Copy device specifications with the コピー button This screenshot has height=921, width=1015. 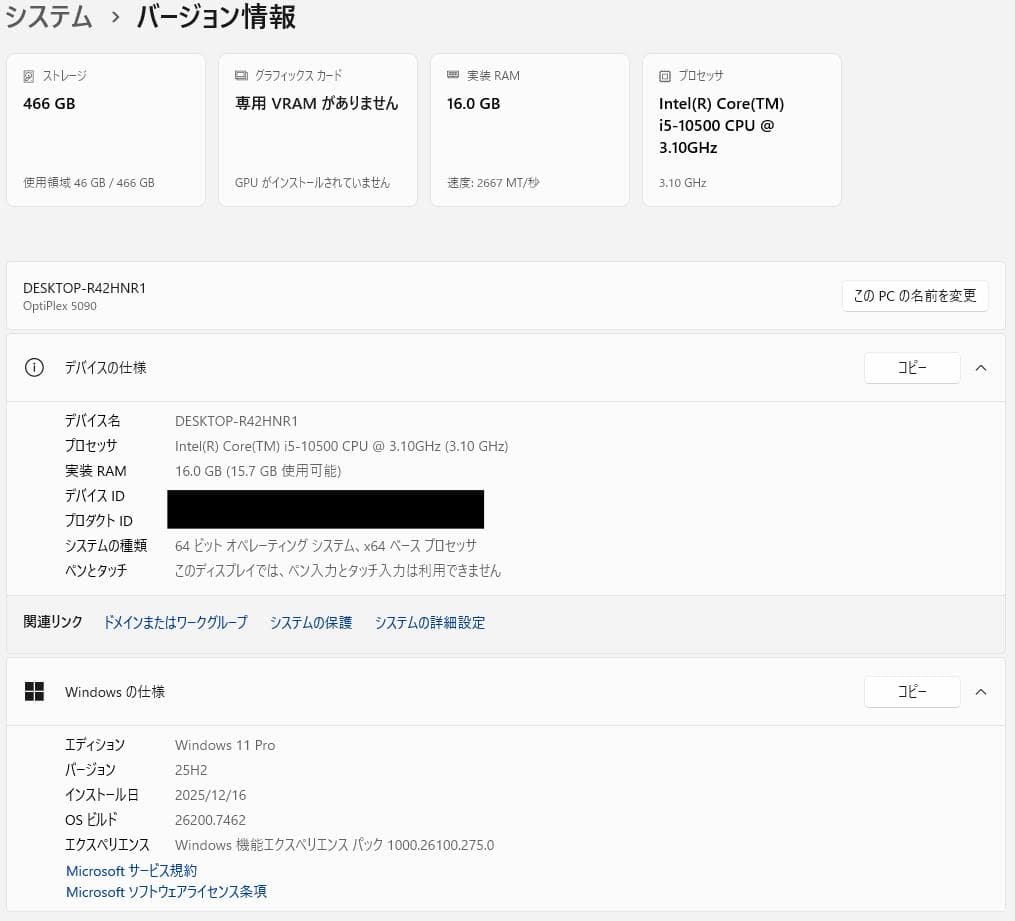click(911, 367)
